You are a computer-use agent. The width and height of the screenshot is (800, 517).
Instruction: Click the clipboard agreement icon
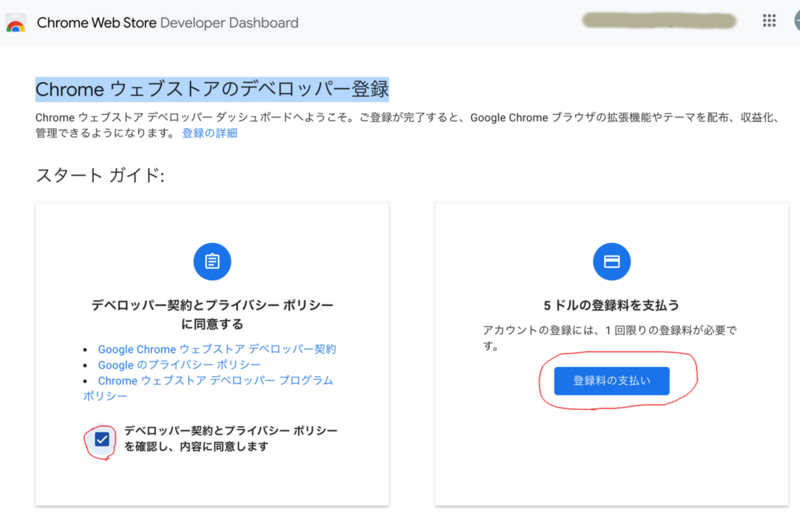pyautogui.click(x=212, y=261)
